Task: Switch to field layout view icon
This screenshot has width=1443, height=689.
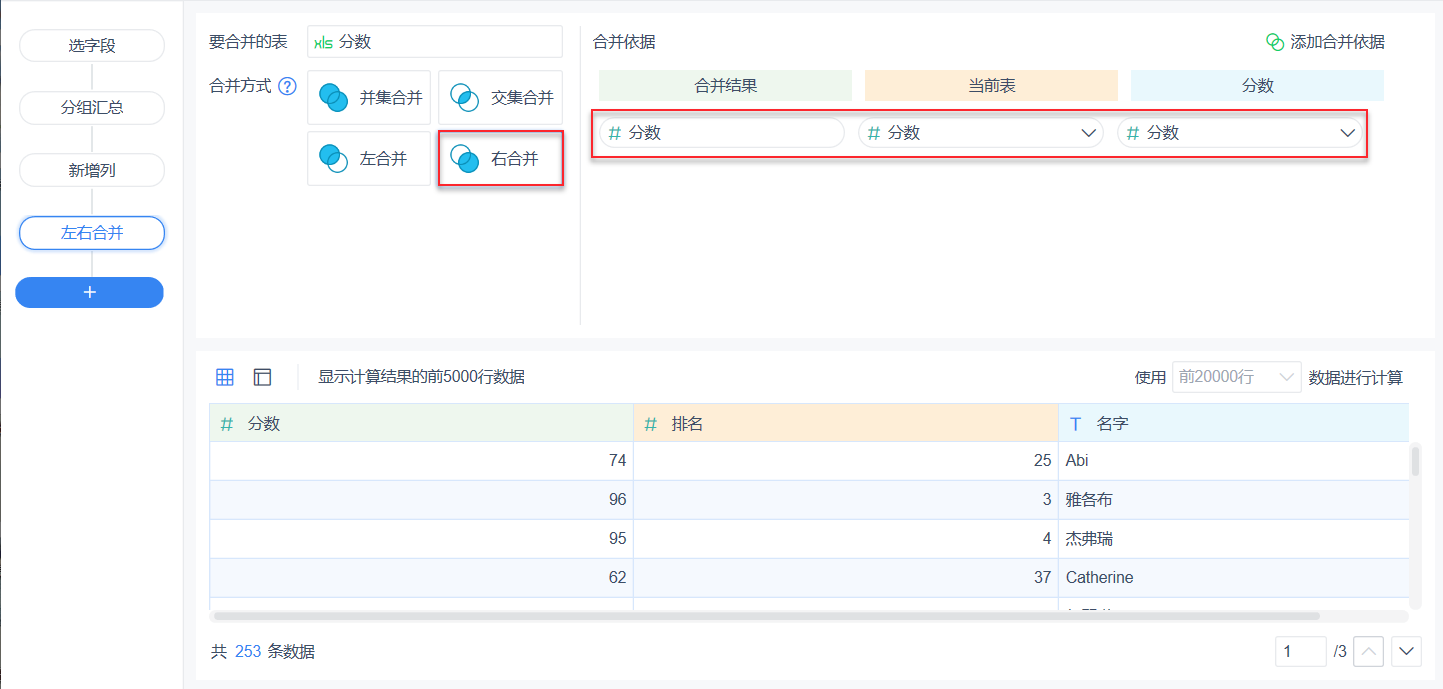Action: (x=262, y=377)
